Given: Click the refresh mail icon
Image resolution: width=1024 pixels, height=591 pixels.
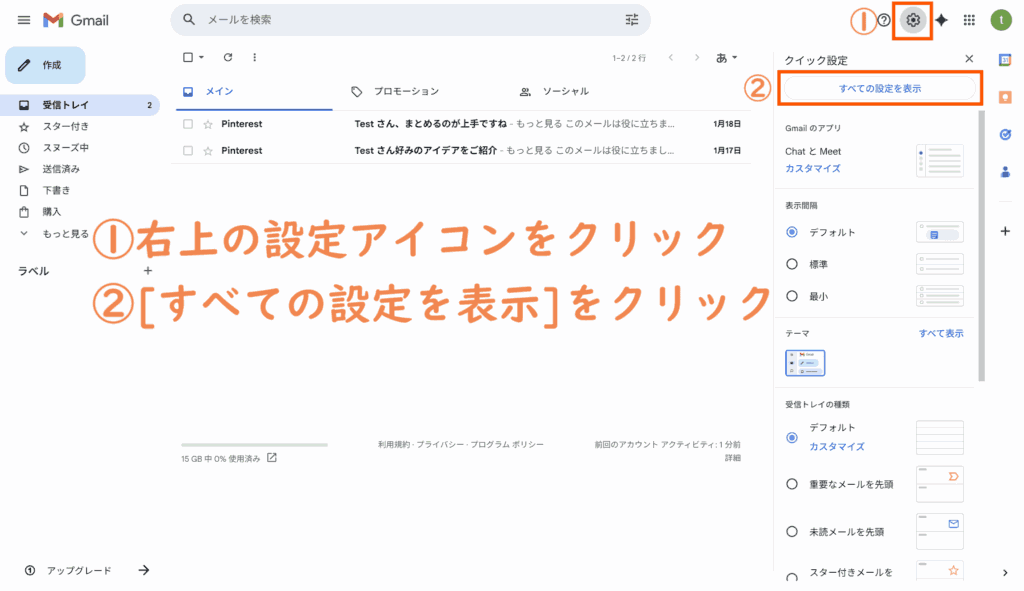Looking at the screenshot, I should tap(228, 58).
